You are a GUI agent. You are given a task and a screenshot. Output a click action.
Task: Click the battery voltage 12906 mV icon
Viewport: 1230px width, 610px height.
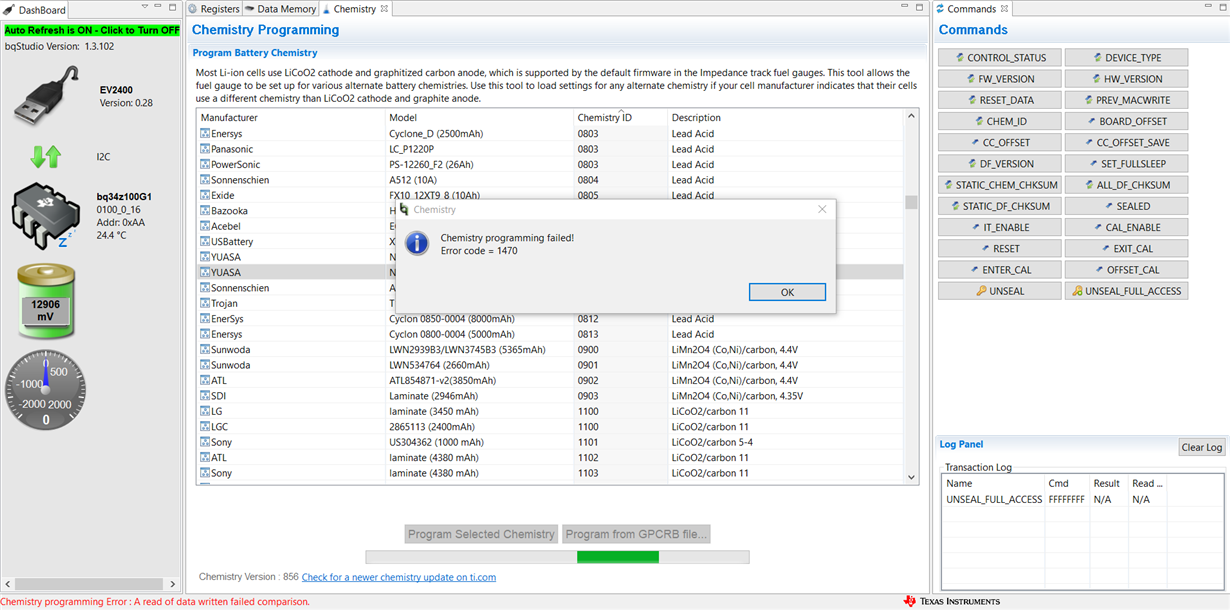[x=46, y=303]
